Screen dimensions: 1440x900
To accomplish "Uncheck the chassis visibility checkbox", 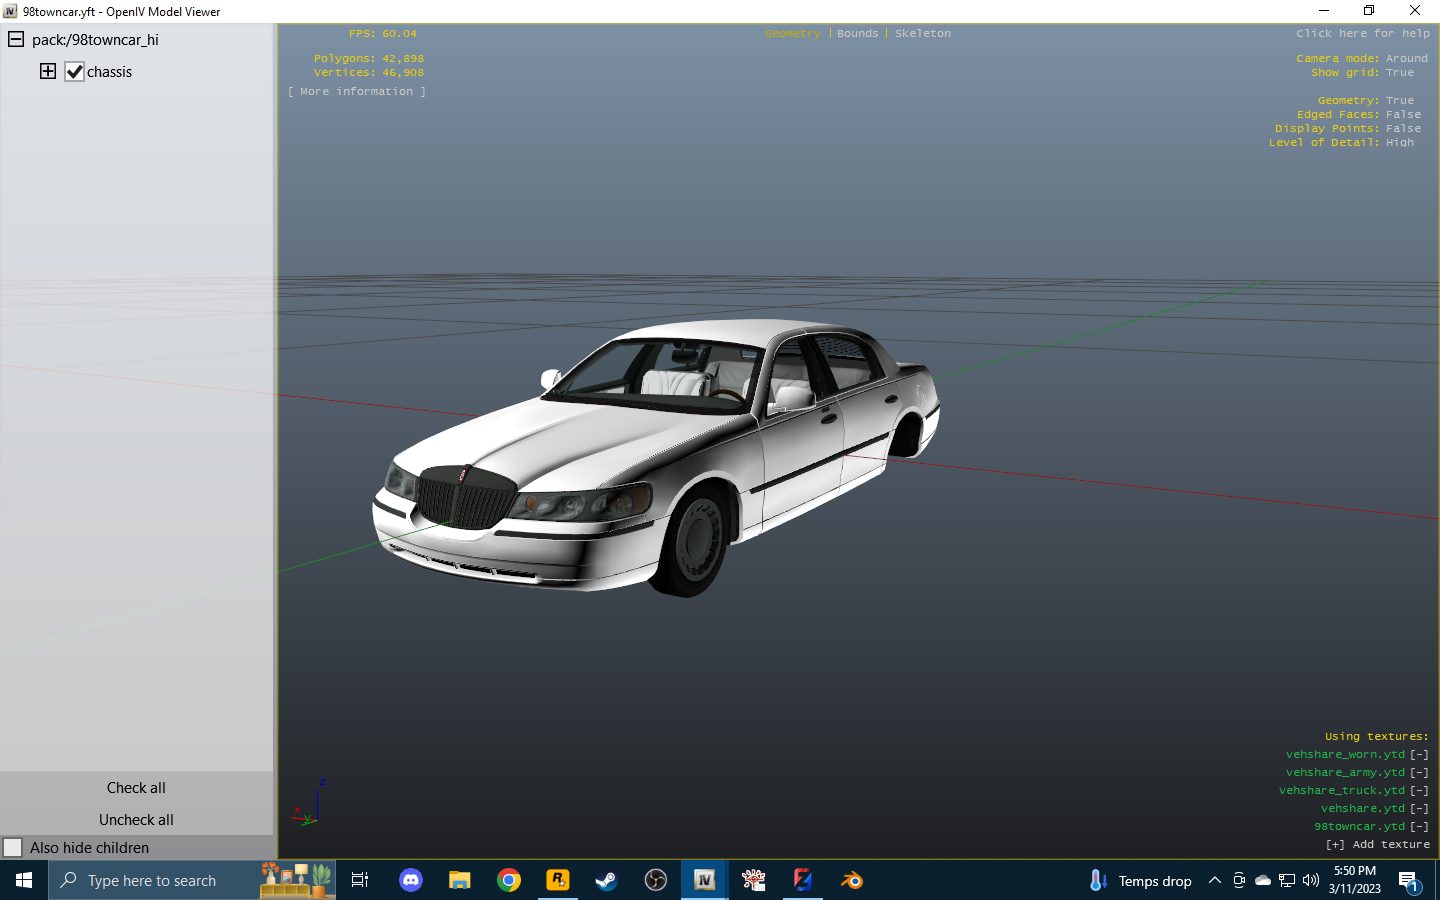I will [74, 71].
